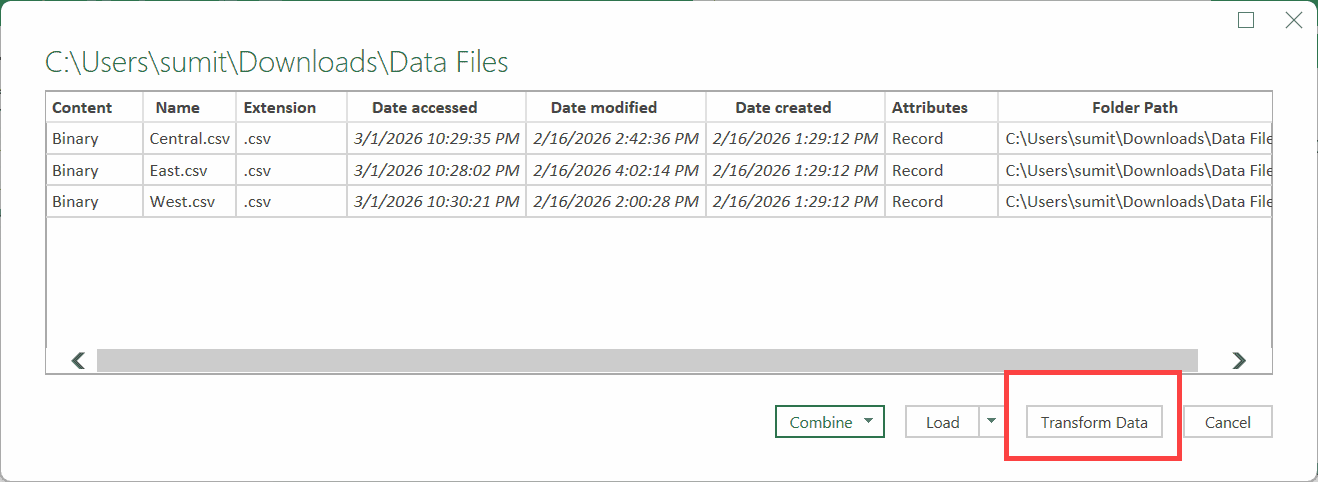Image resolution: width=1318 pixels, height=482 pixels.
Task: Click the right arrow of horizontal scrollbar
Action: [x=1239, y=360]
